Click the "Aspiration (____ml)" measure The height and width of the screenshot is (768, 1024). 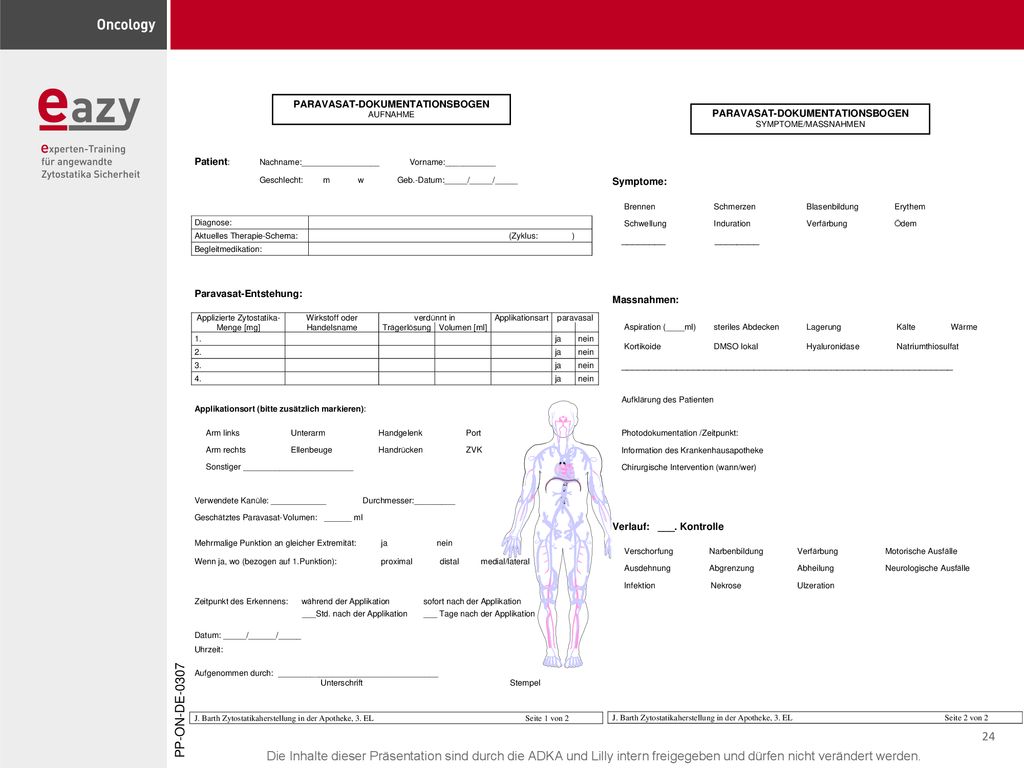click(x=660, y=327)
